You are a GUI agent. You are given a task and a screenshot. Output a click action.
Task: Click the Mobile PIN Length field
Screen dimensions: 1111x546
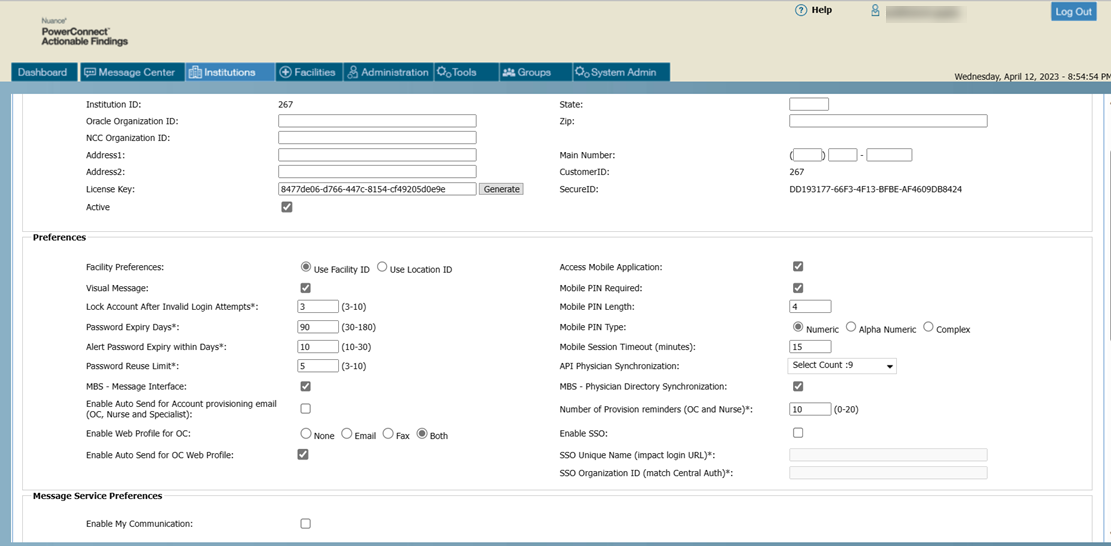(x=810, y=306)
